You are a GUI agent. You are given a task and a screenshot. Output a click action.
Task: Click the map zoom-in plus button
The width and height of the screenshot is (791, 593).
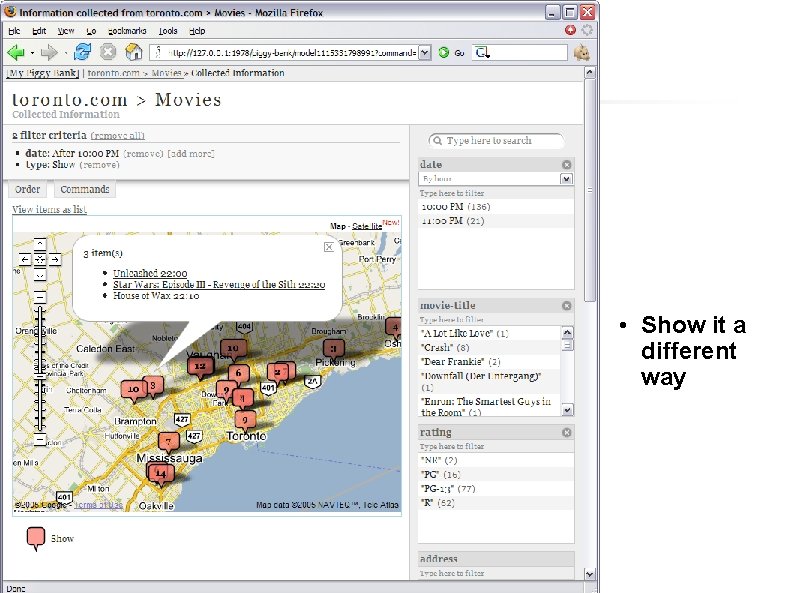click(39, 297)
